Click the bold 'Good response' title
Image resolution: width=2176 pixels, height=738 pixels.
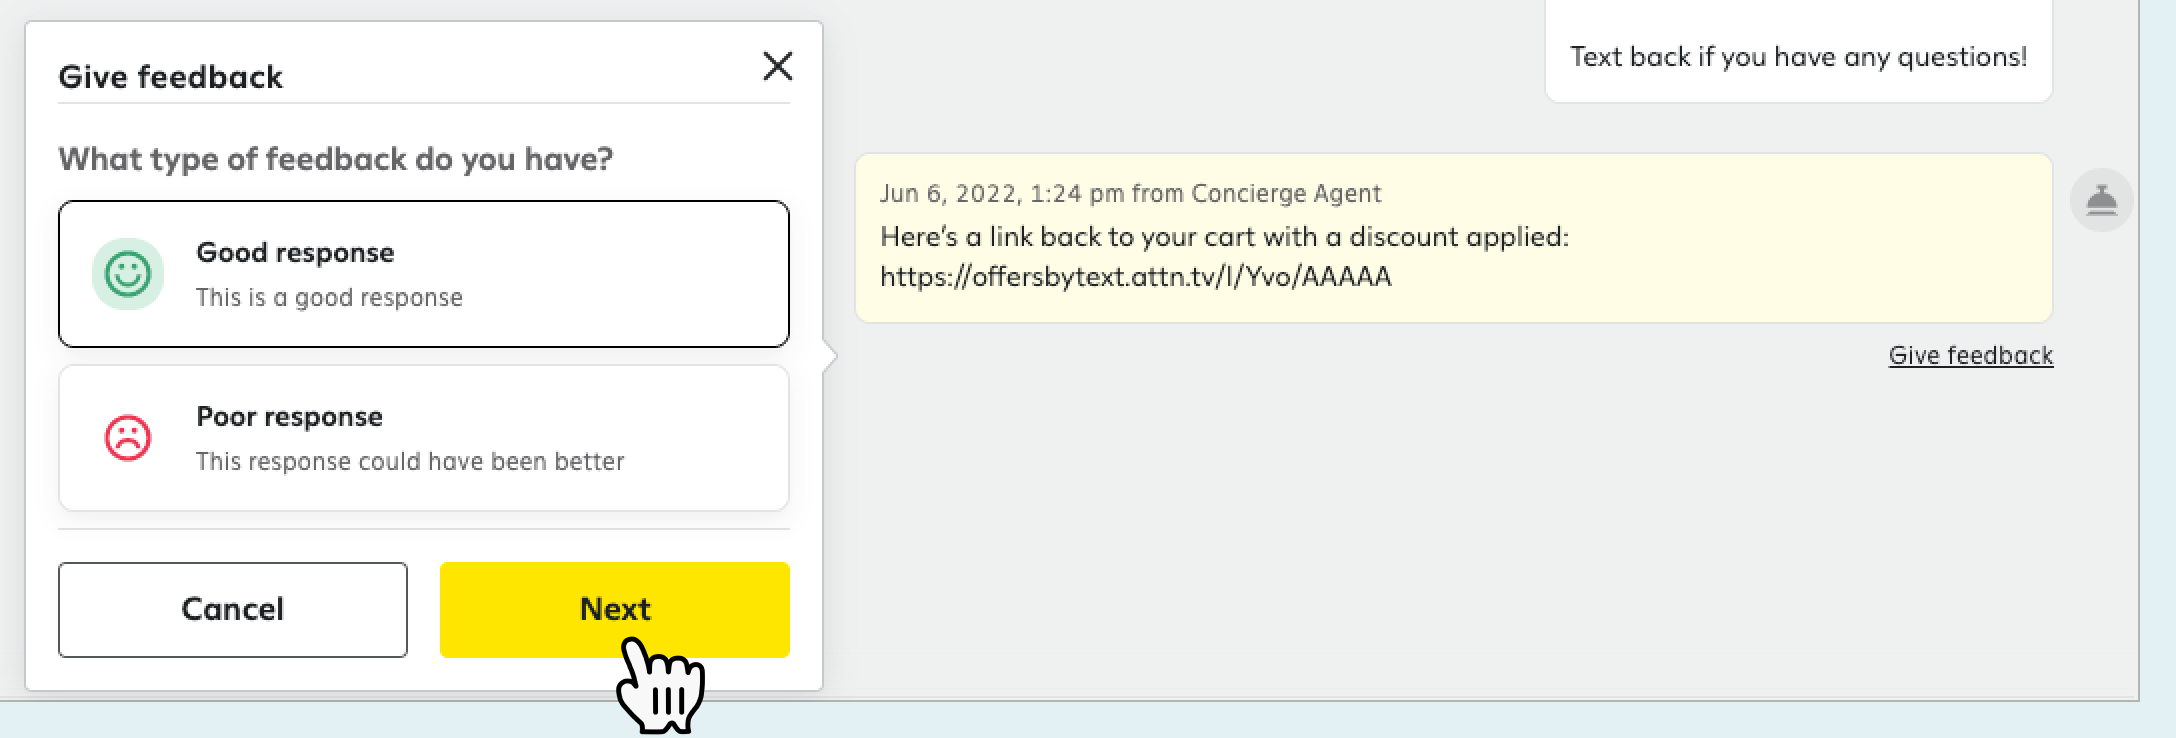[x=295, y=252]
